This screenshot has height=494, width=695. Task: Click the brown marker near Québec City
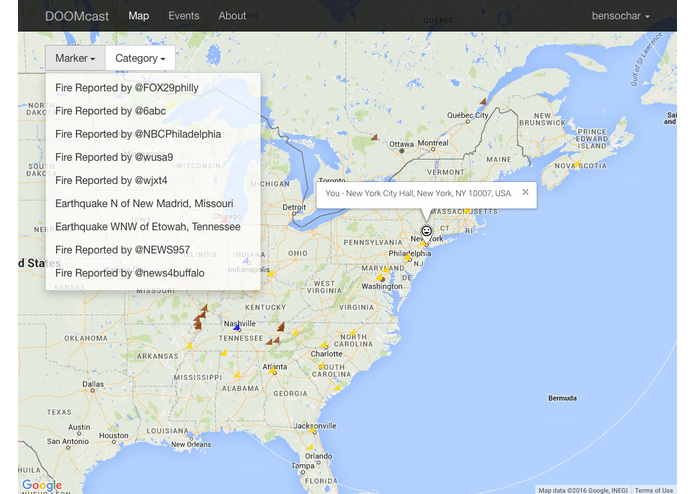click(483, 101)
